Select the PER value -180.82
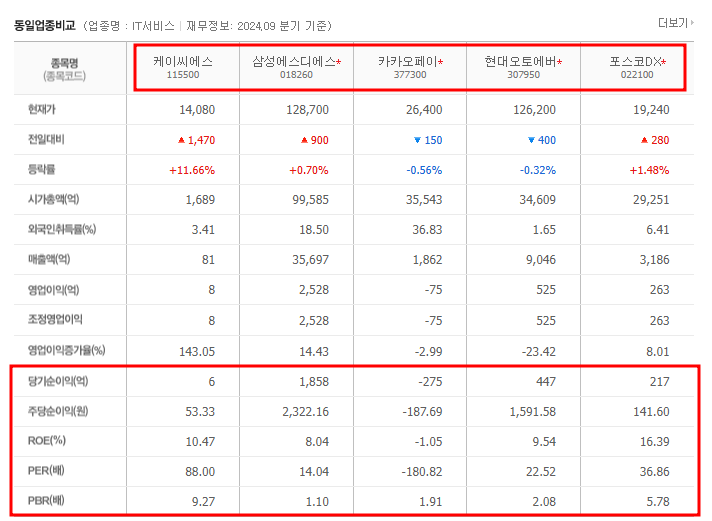 (422, 472)
